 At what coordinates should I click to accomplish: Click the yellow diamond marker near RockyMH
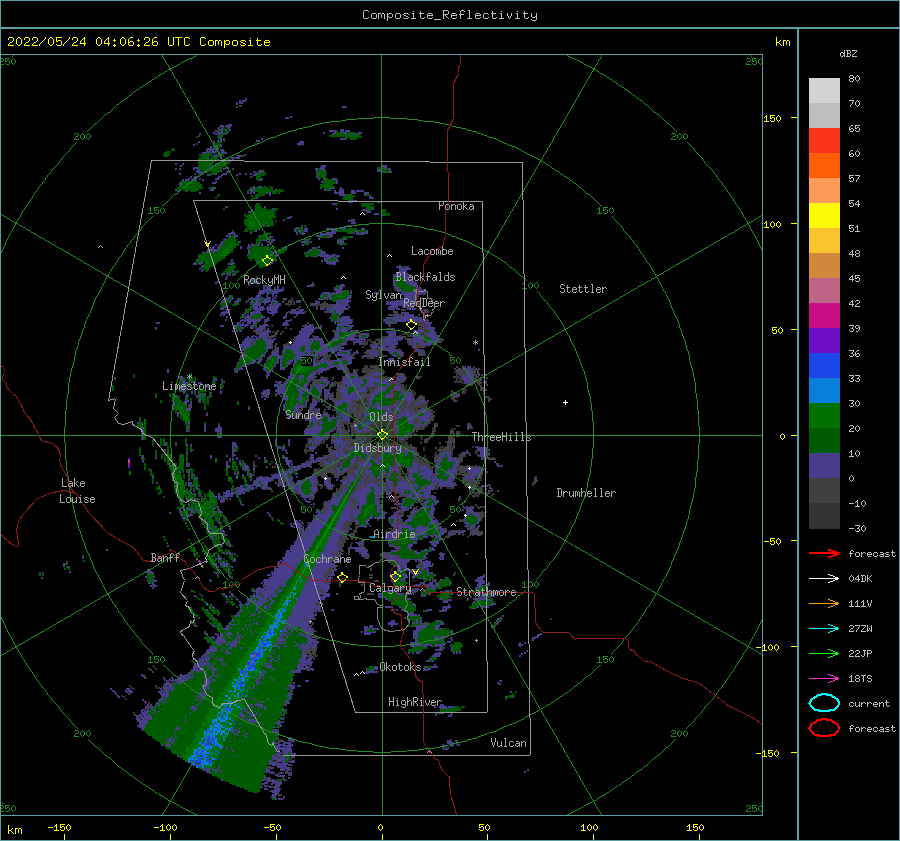pyautogui.click(x=267, y=261)
